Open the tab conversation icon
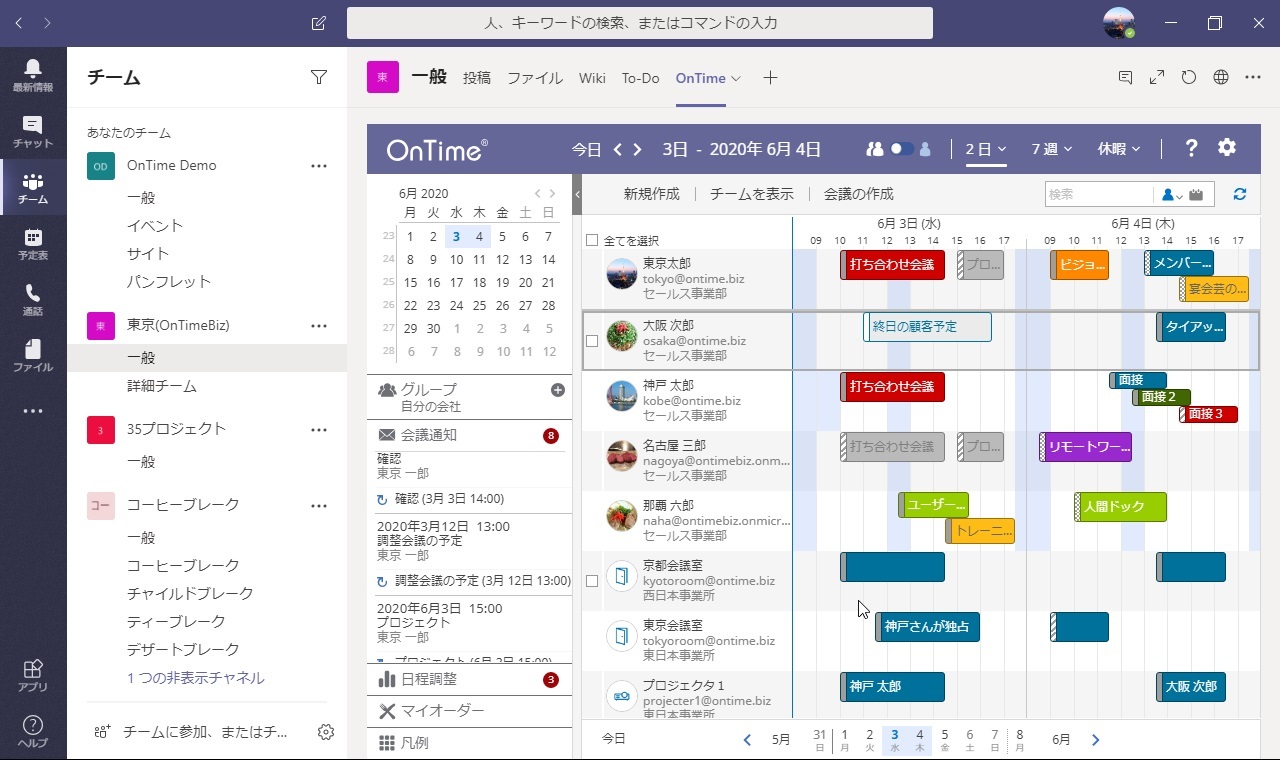Screen dimensions: 1280x760 click(1125, 78)
